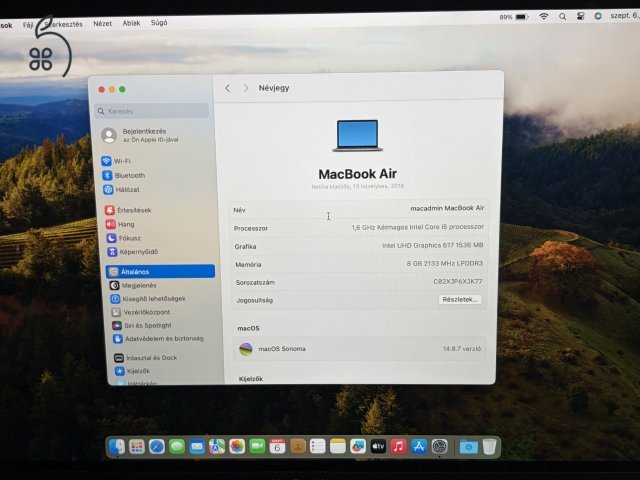Select Hang sound settings
Screen dimensions: 640x480
(120, 224)
